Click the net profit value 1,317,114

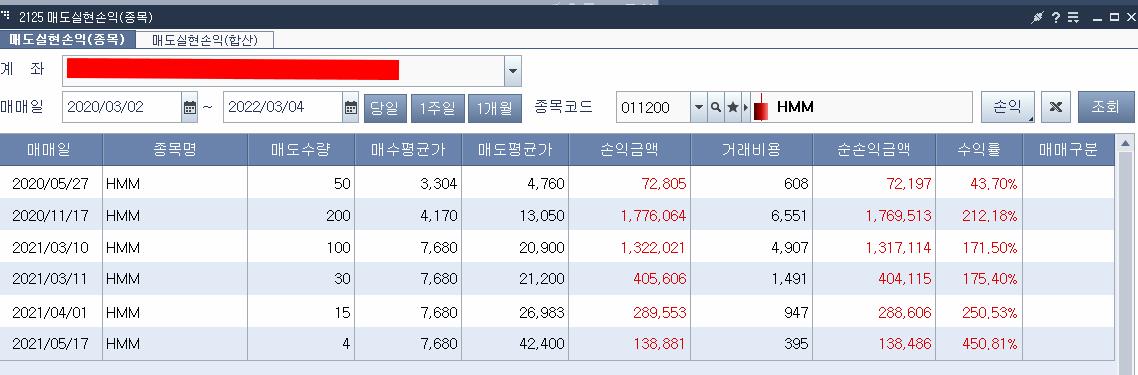[x=898, y=248]
